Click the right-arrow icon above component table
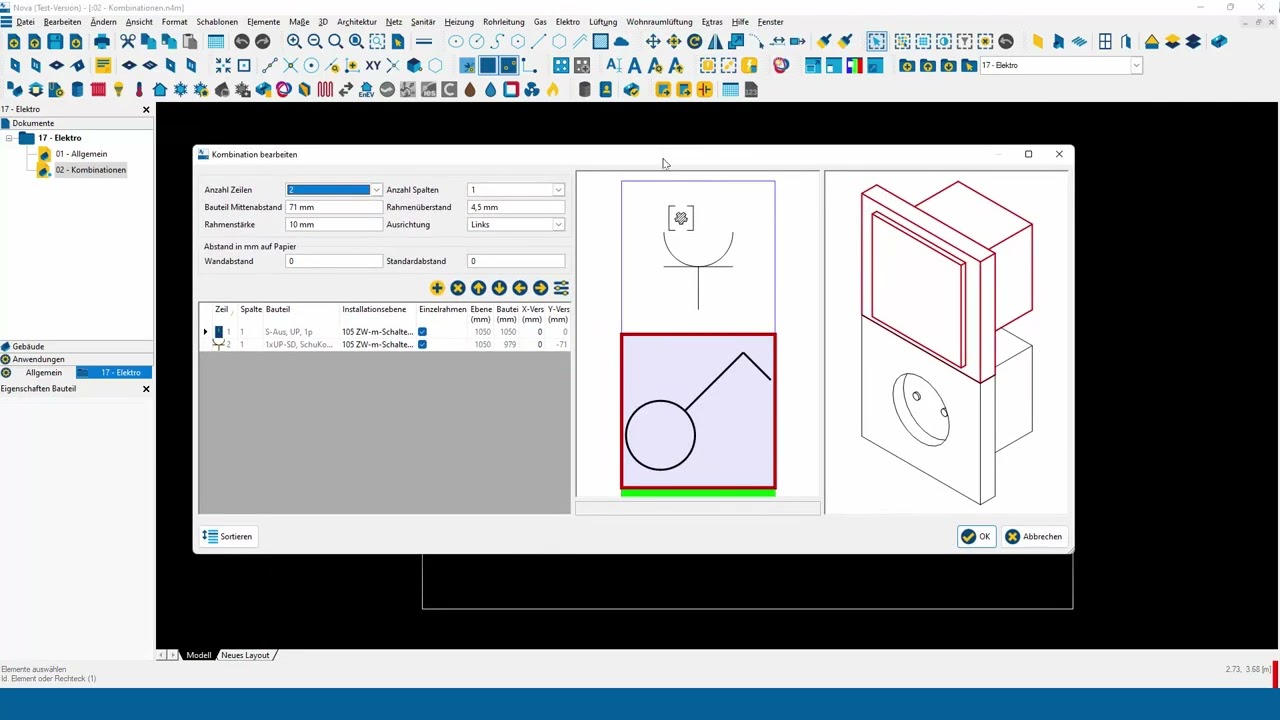 [540, 288]
